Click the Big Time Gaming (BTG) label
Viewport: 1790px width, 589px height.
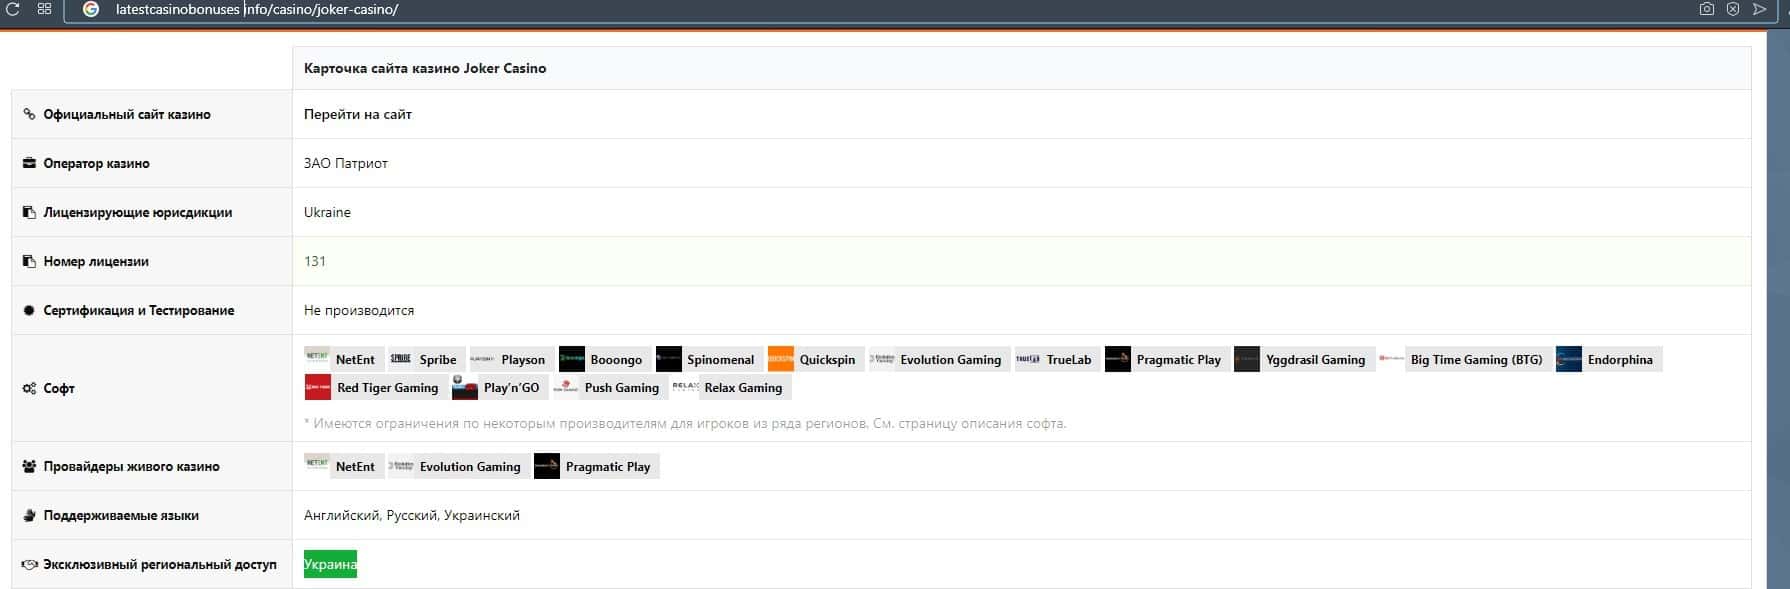pyautogui.click(x=1476, y=360)
